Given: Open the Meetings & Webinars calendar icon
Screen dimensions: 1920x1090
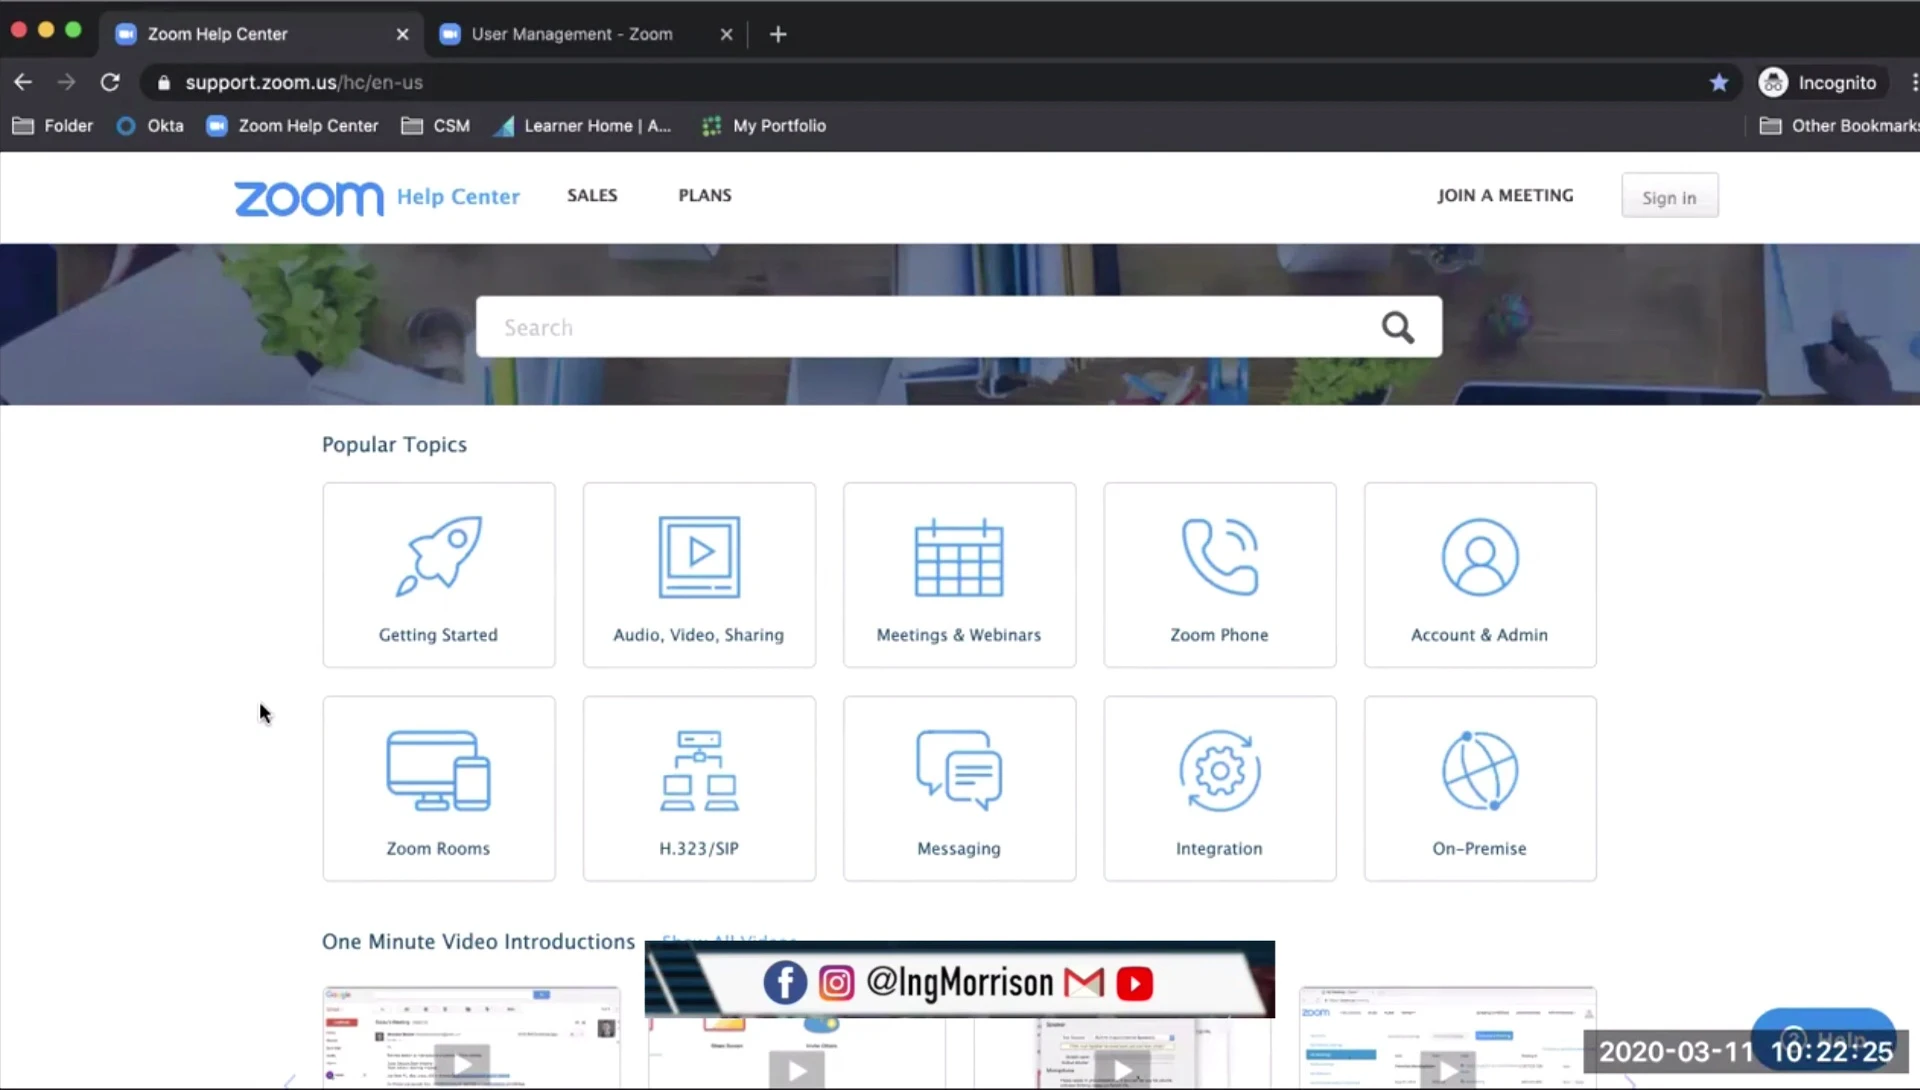Looking at the screenshot, I should point(959,556).
